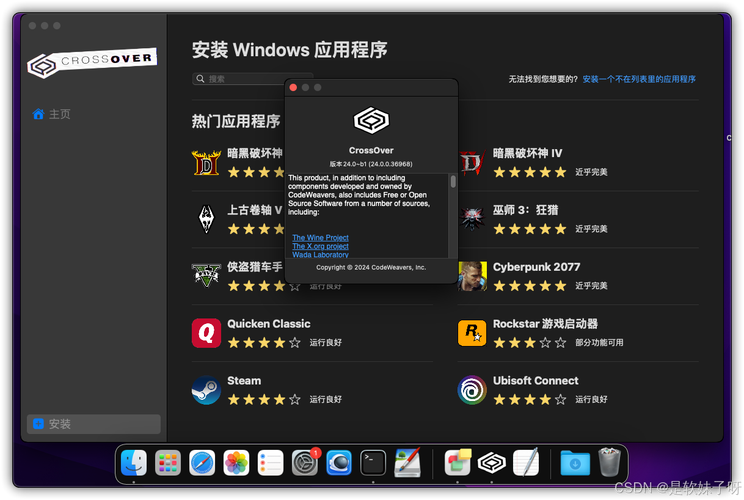The width and height of the screenshot is (744, 500).
Task: Click the Ubisoft Connect title
Action: [x=535, y=380]
